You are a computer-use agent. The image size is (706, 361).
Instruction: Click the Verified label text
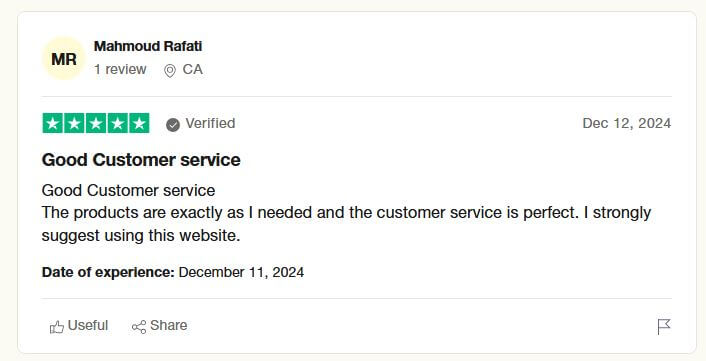point(210,123)
